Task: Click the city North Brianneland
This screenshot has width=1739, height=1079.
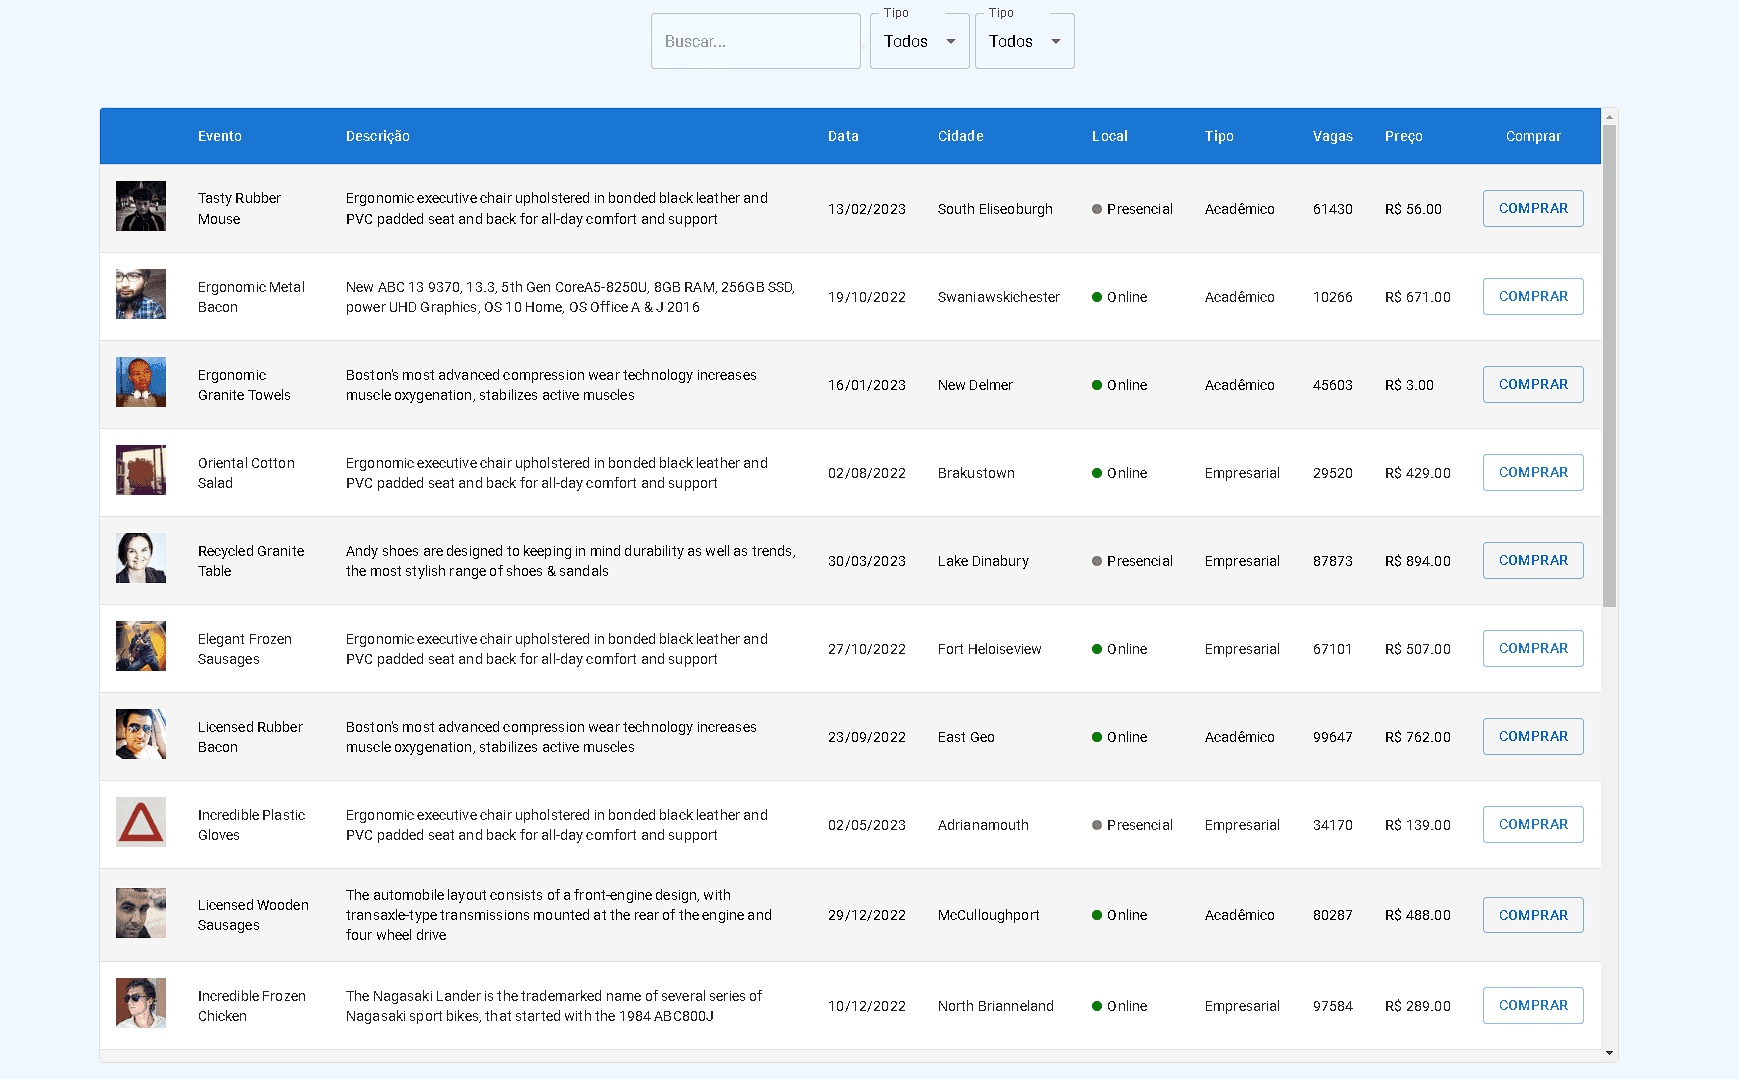Action: coord(996,1006)
